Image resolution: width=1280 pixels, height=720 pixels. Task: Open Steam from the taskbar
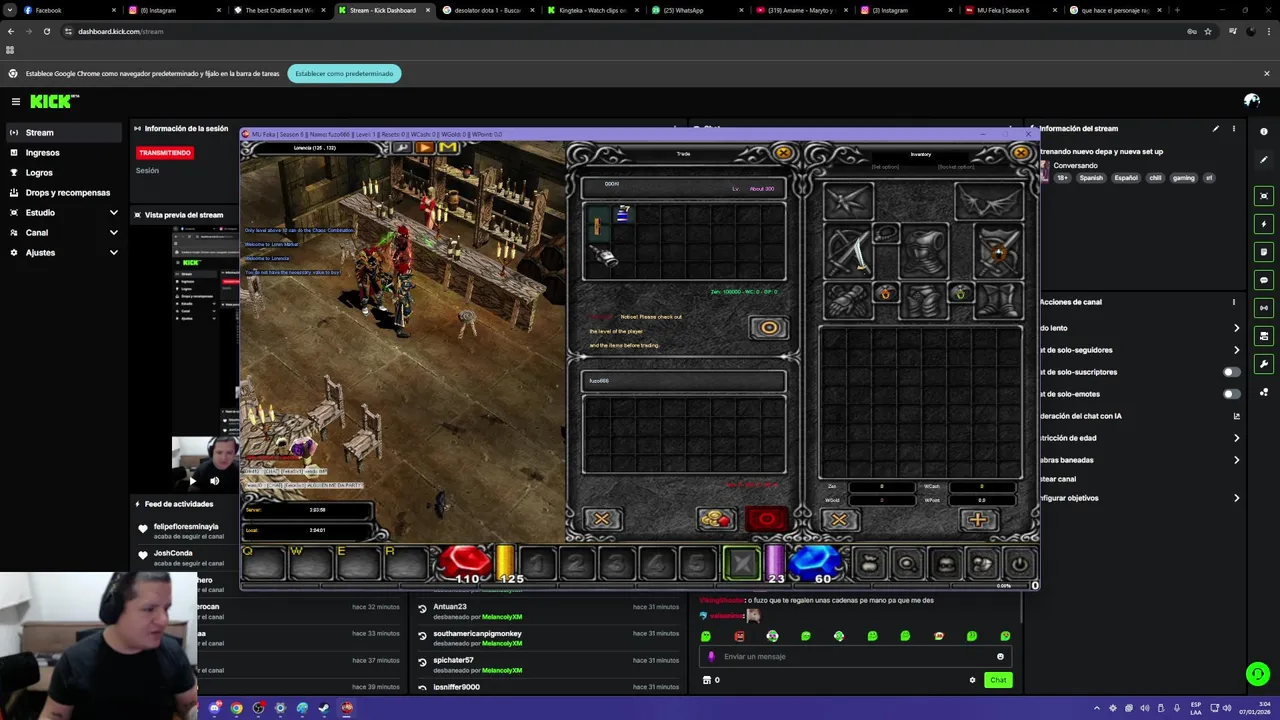(324, 708)
